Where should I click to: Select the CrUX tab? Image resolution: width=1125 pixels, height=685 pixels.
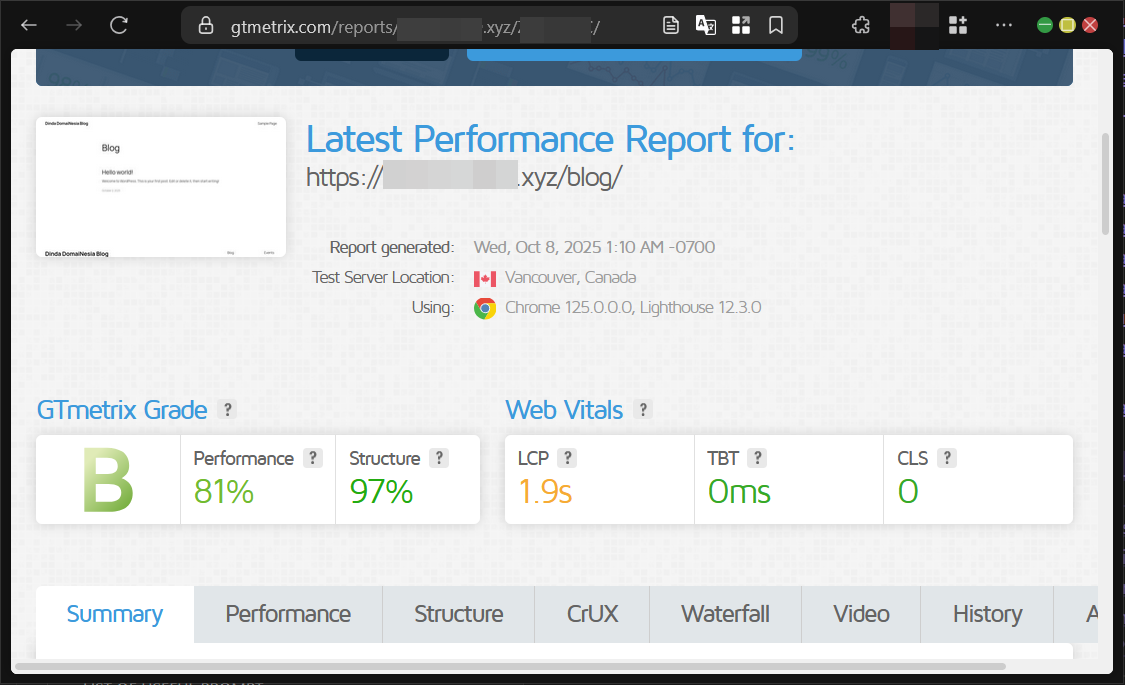591,614
